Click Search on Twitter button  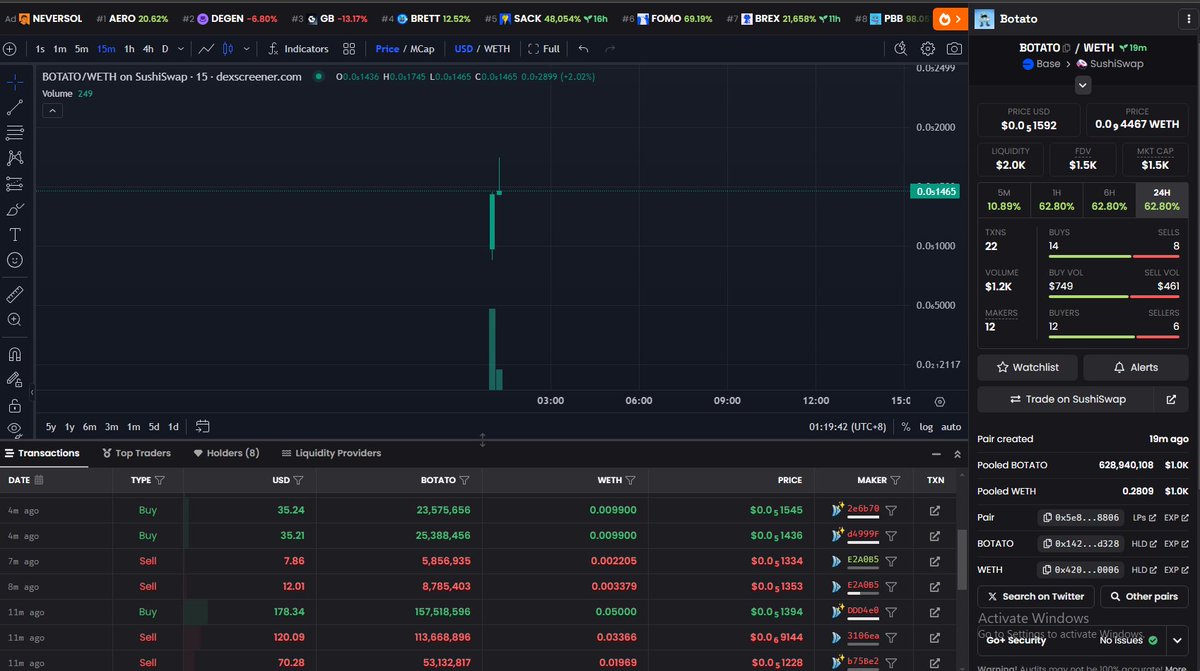tap(1035, 596)
